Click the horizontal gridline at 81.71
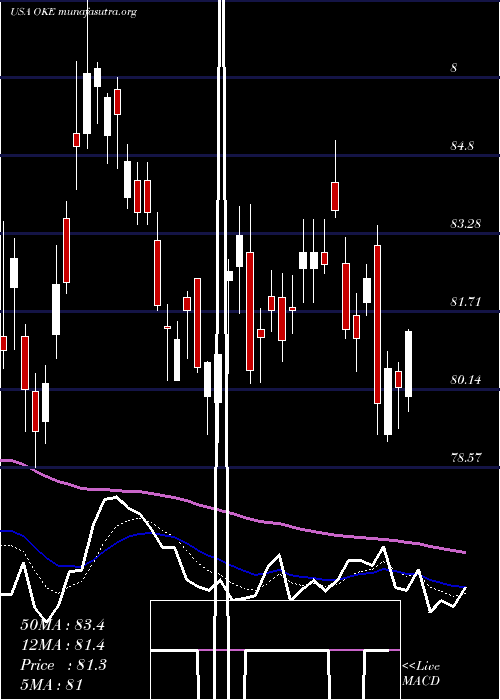500x700 pixels. 250,312
